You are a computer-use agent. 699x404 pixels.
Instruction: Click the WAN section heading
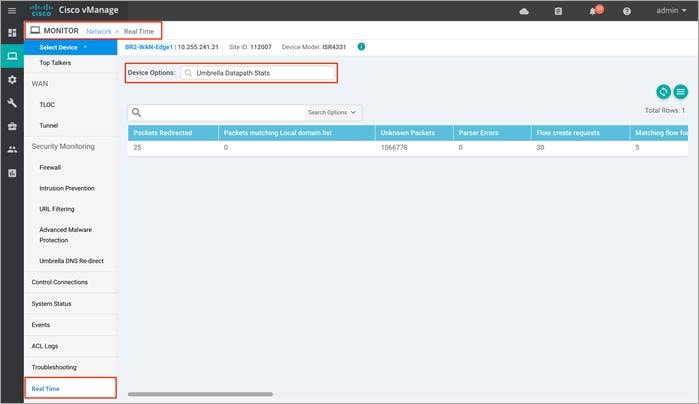(x=40, y=84)
